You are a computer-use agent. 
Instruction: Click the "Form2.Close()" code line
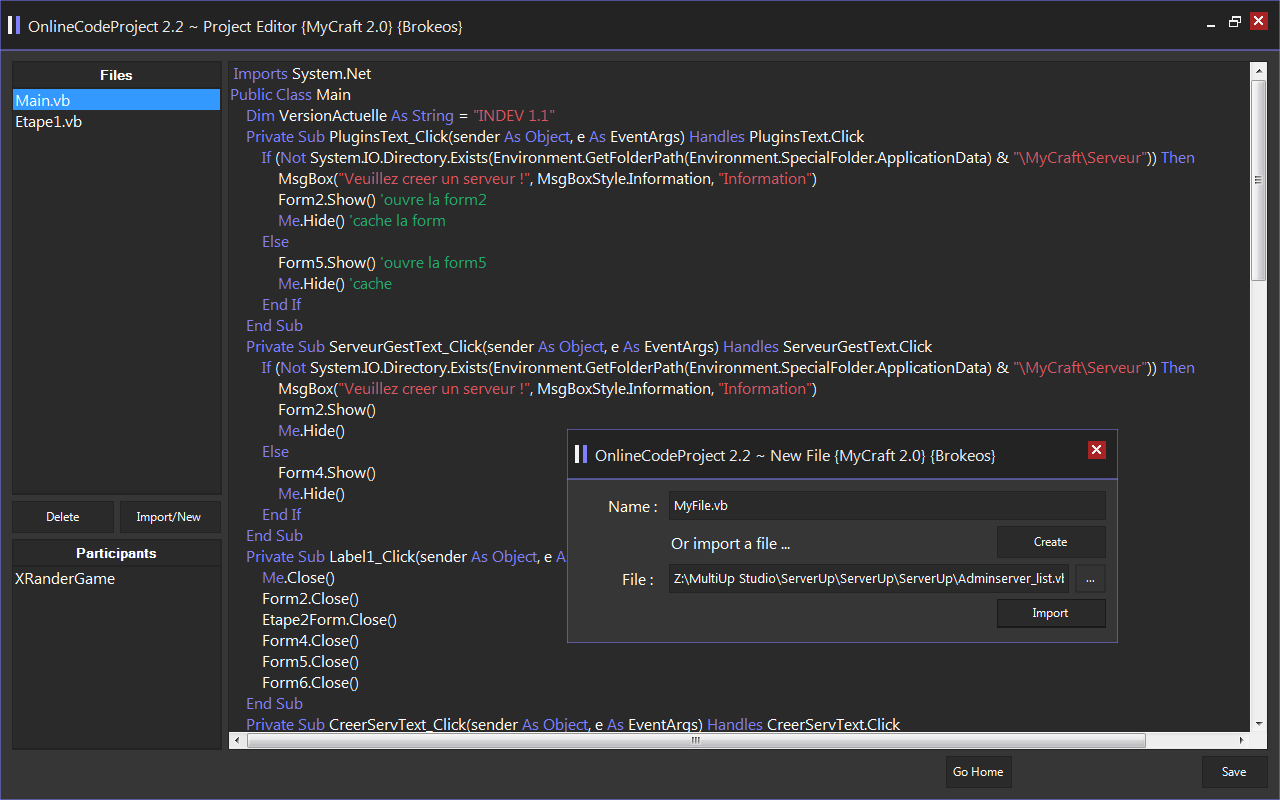click(x=310, y=598)
